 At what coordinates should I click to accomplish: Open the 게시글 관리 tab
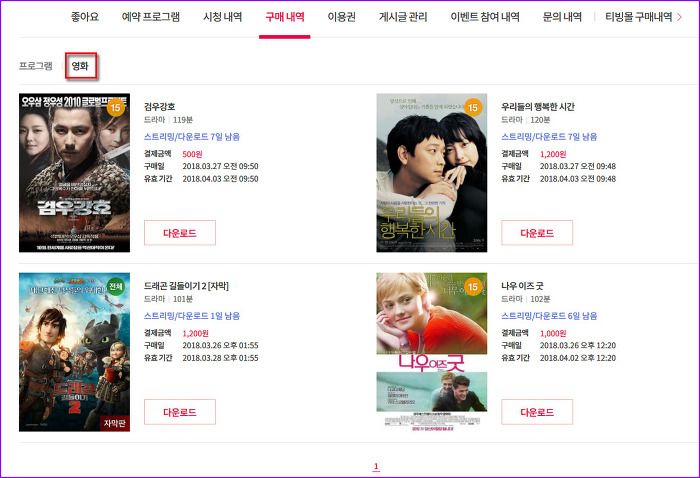coord(403,17)
